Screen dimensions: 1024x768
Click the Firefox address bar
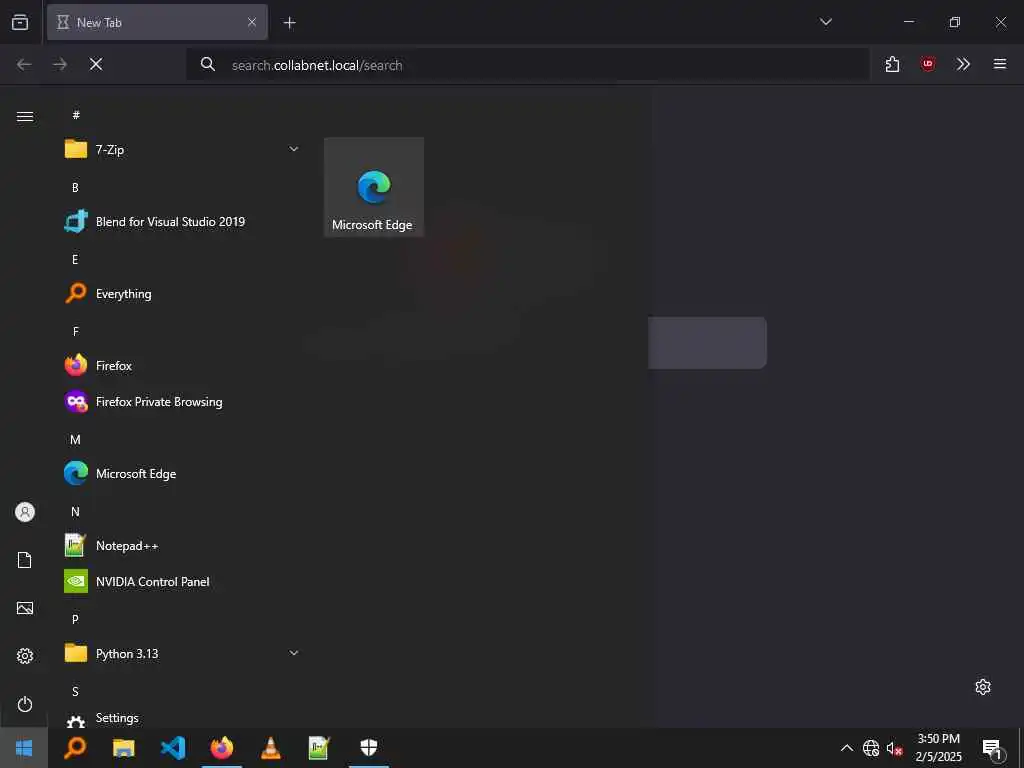(x=528, y=65)
